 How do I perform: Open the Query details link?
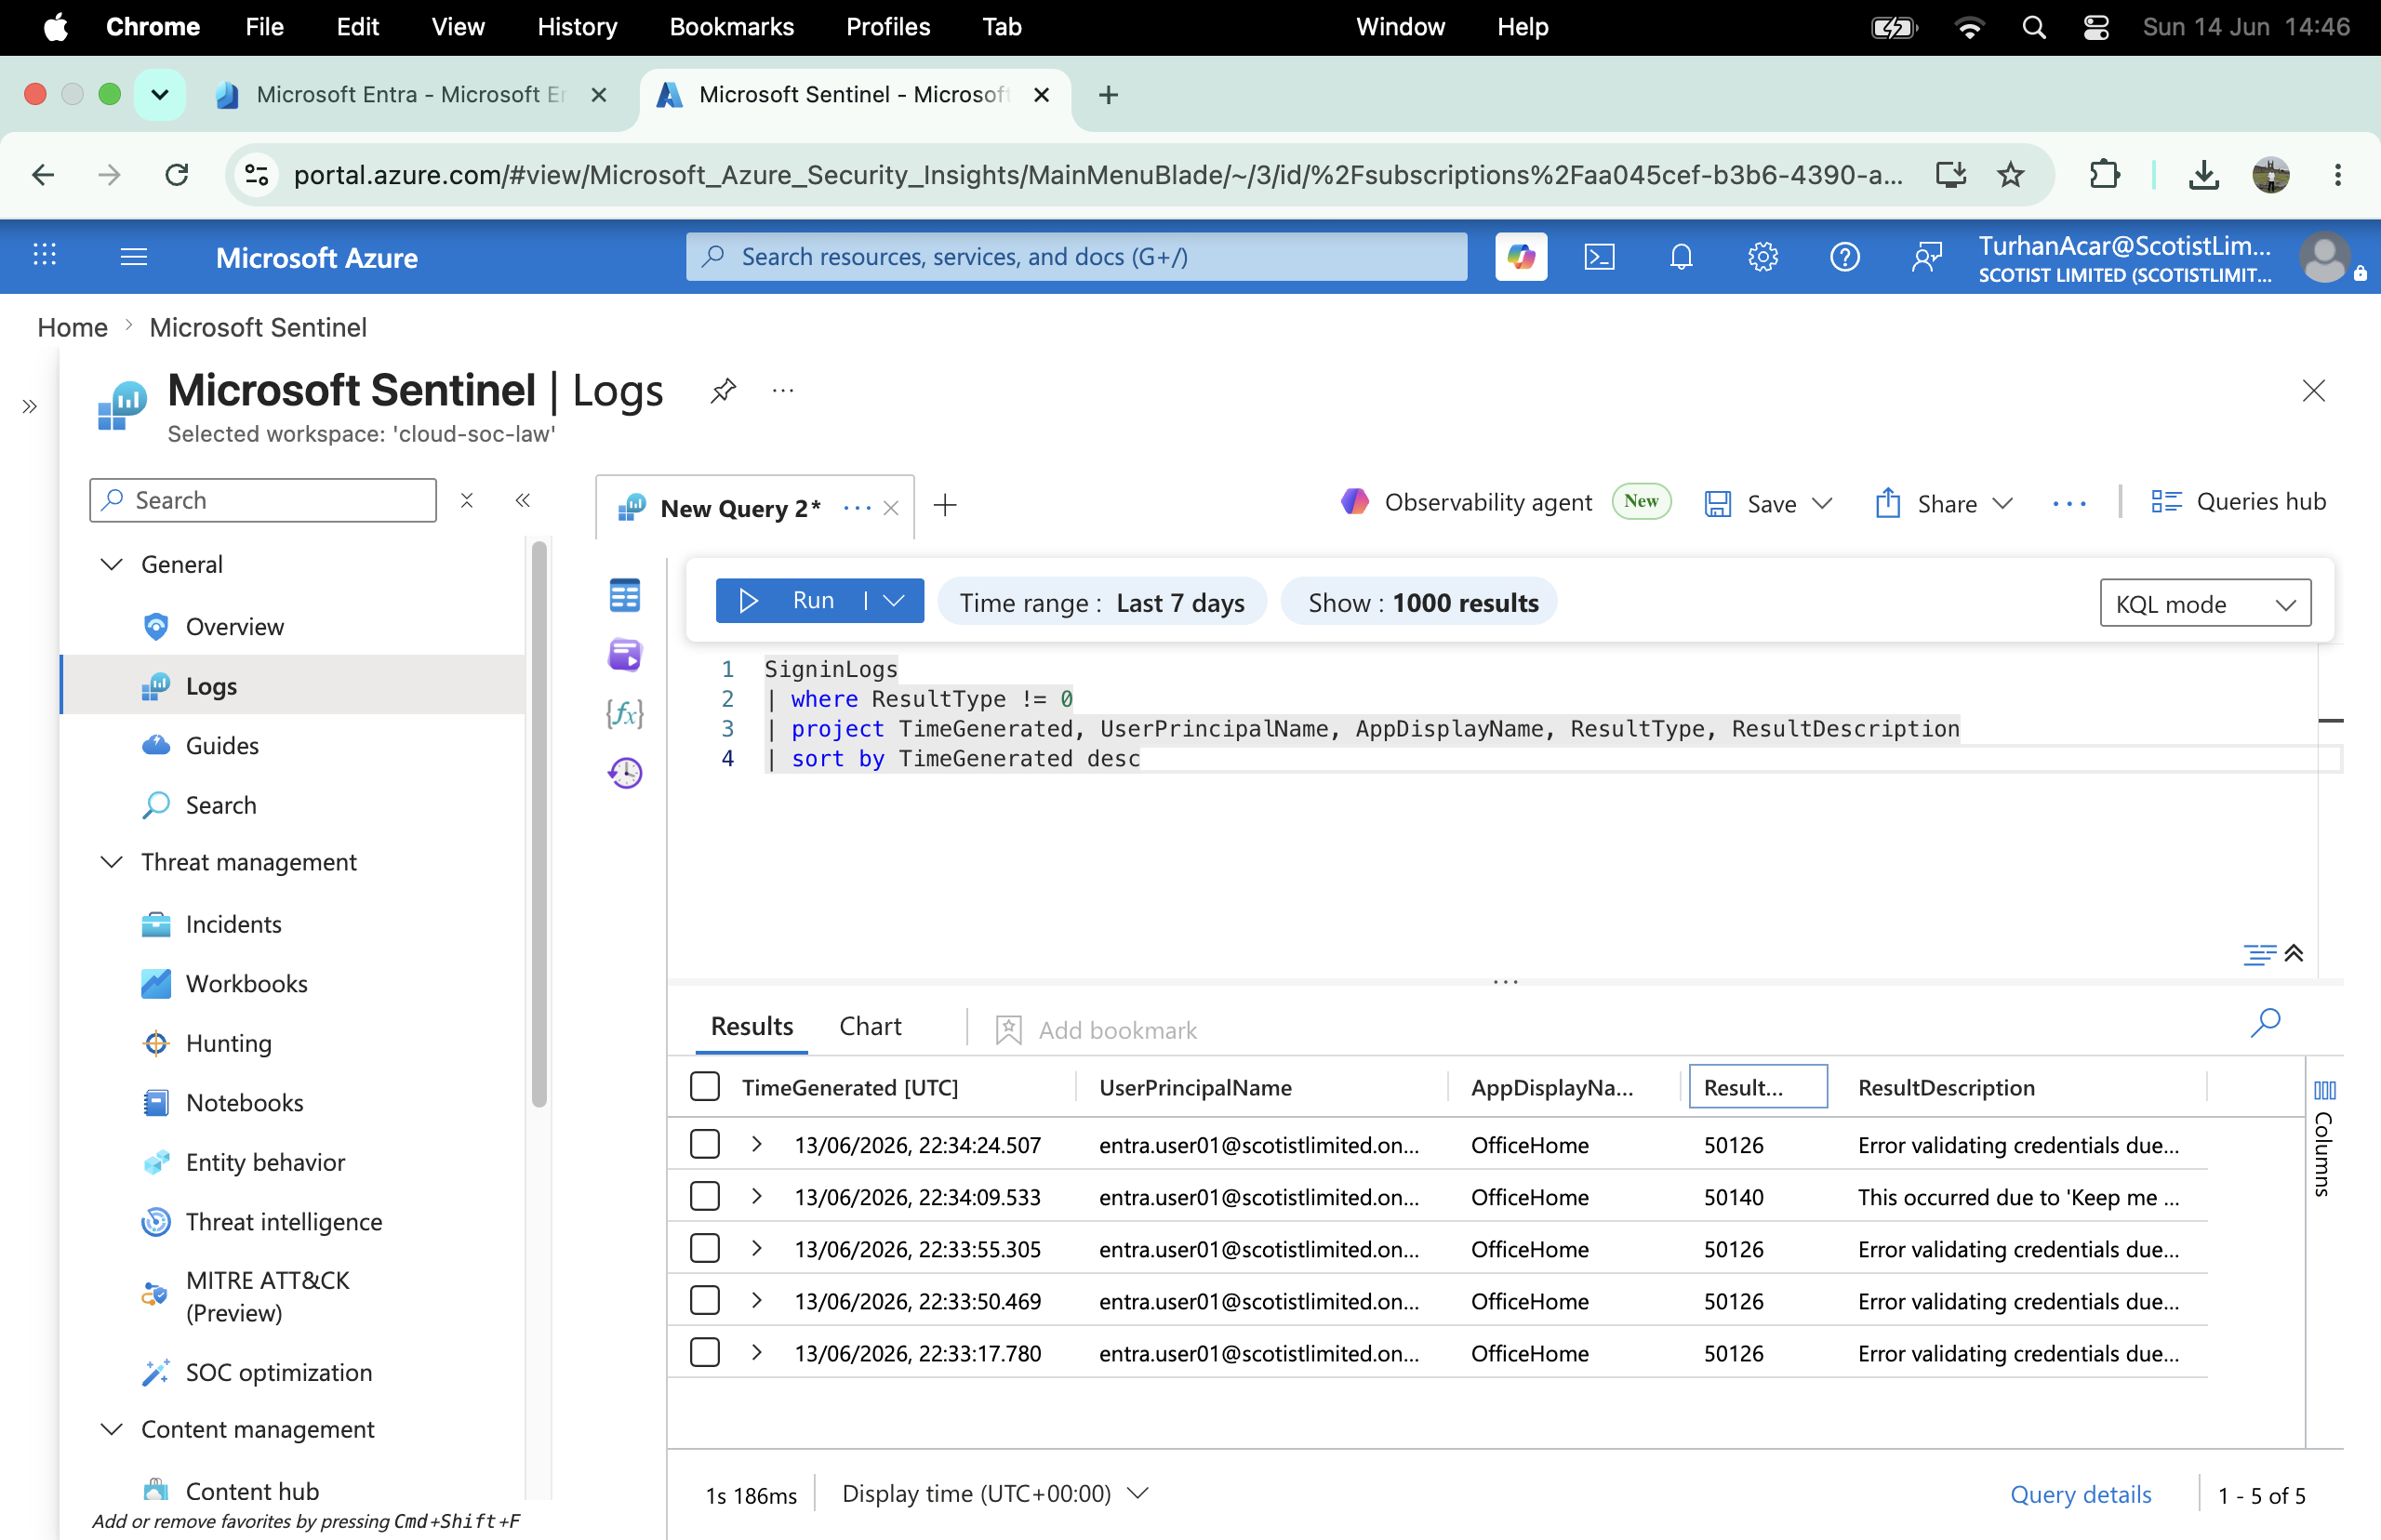click(2080, 1494)
